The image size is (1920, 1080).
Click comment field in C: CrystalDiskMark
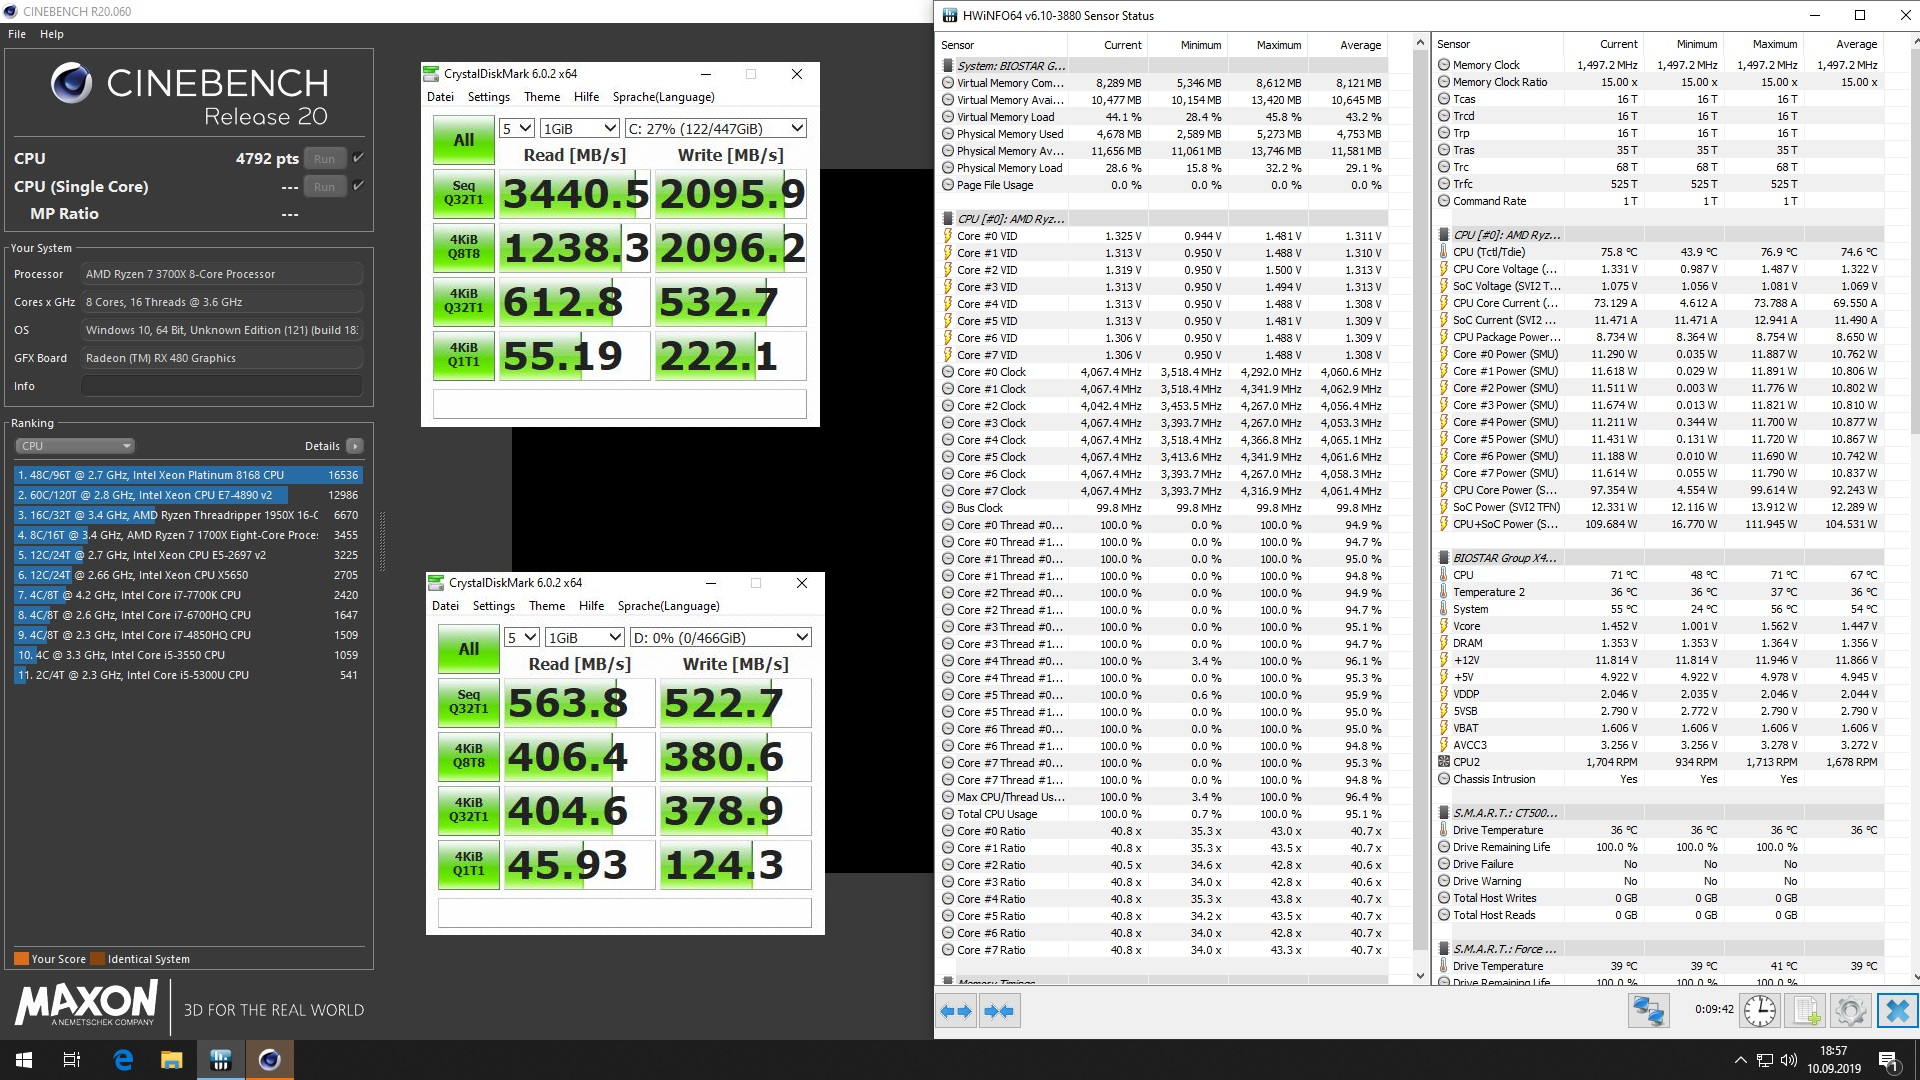[x=620, y=404]
